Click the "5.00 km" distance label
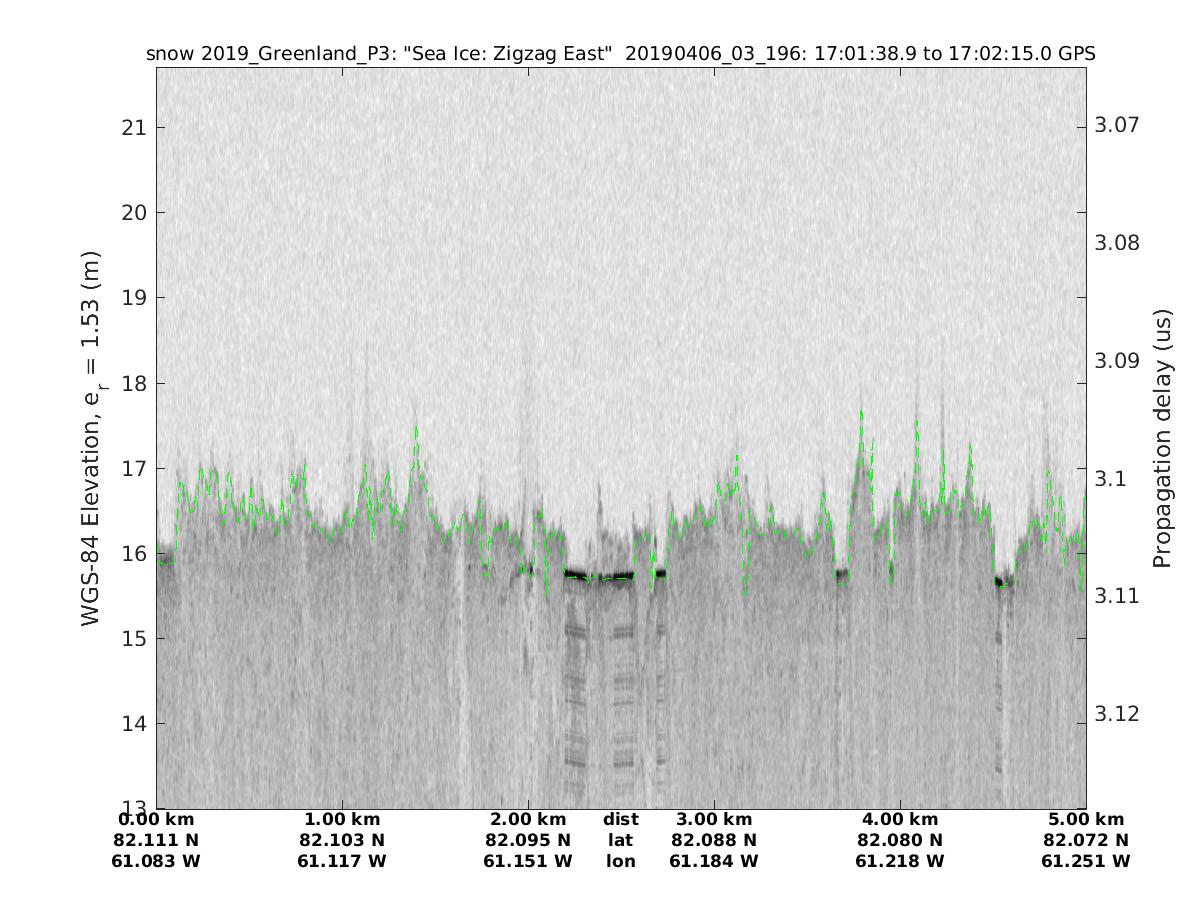Viewport: 1200px width, 900px height. (x=1085, y=820)
